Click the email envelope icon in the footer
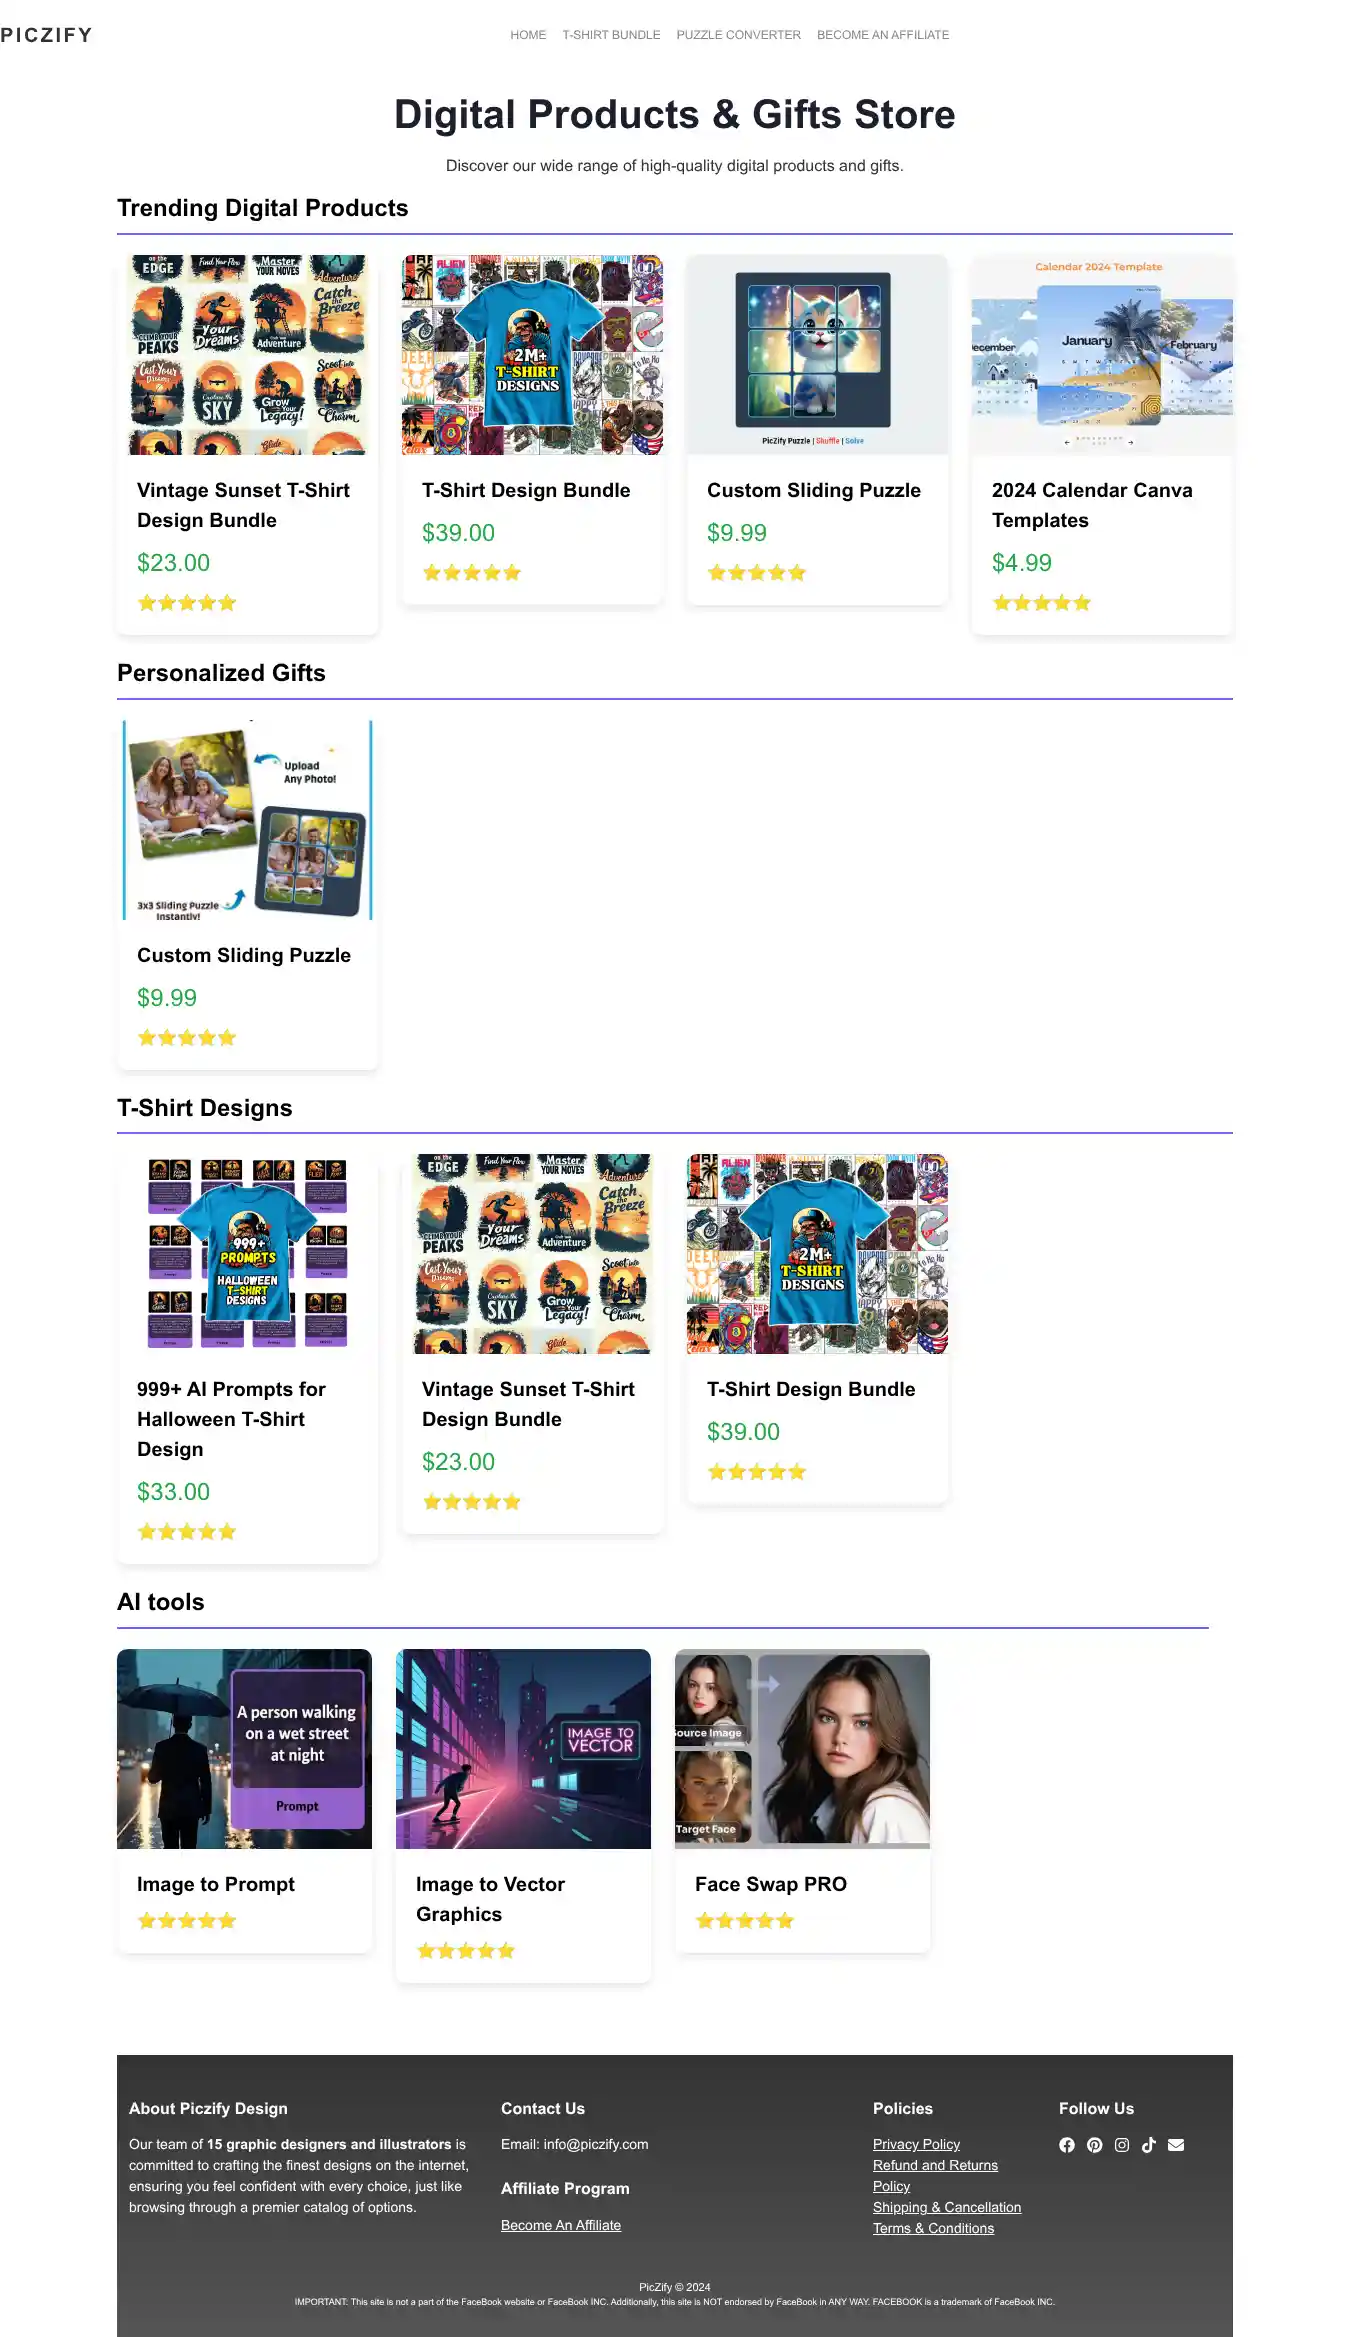The width and height of the screenshot is (1350, 2337). click(x=1176, y=2145)
